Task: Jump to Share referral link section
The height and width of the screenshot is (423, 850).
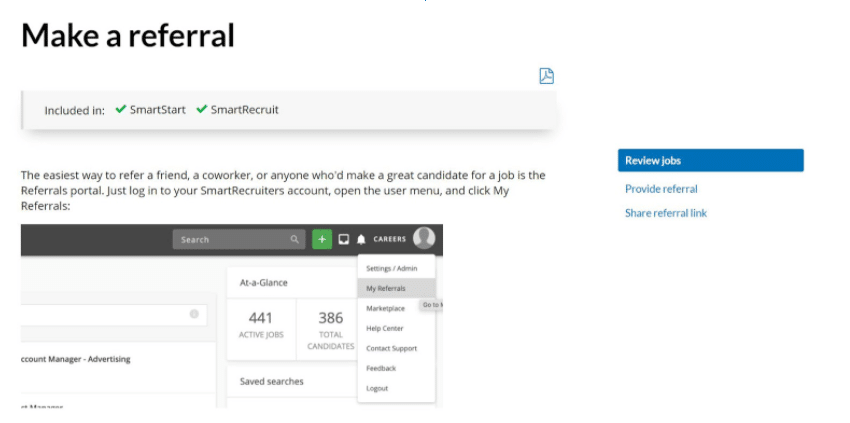Action: (x=665, y=213)
